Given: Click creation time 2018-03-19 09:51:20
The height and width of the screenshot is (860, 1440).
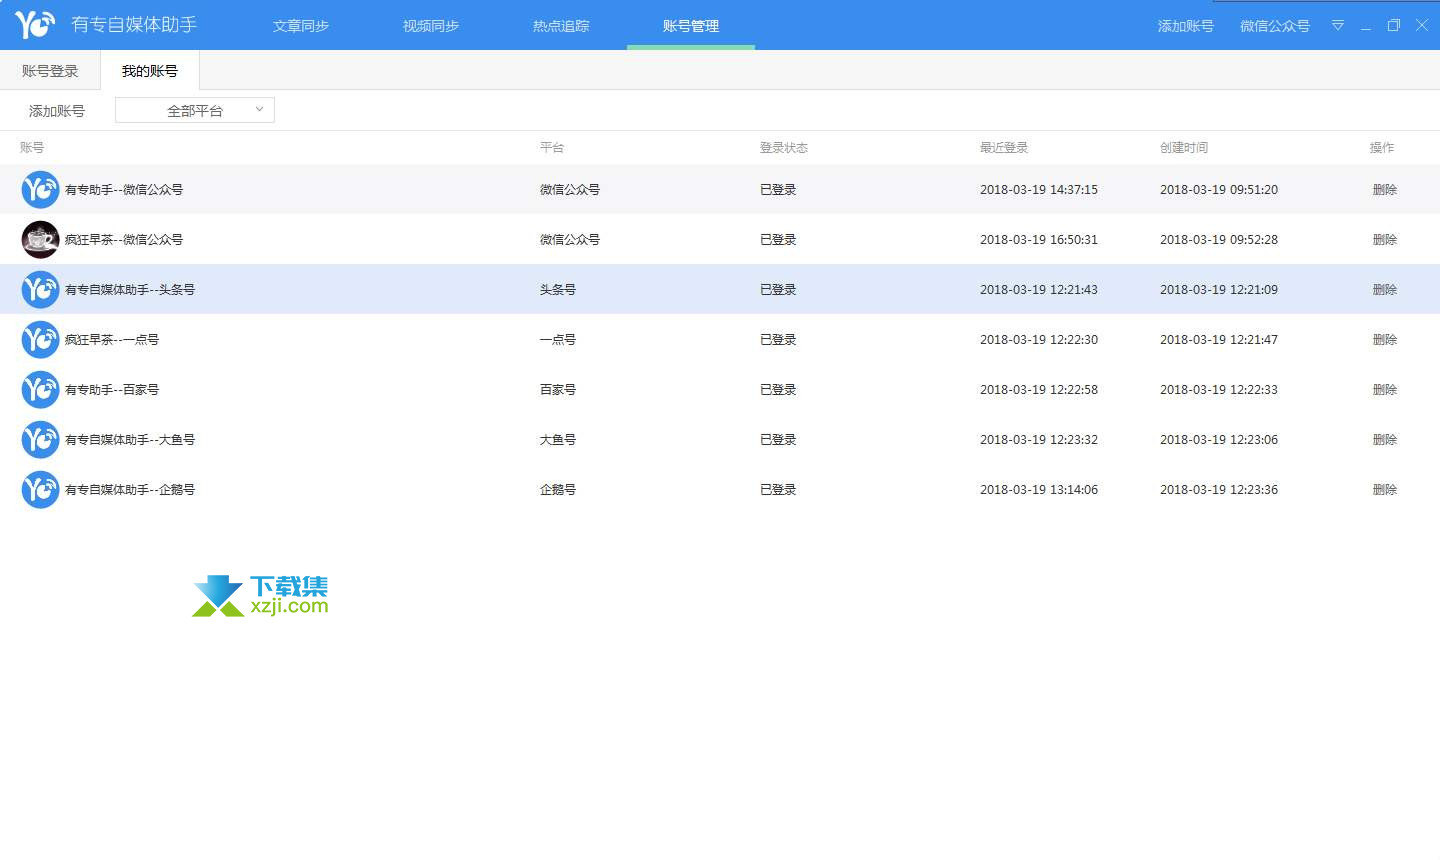Looking at the screenshot, I should click(1219, 190).
